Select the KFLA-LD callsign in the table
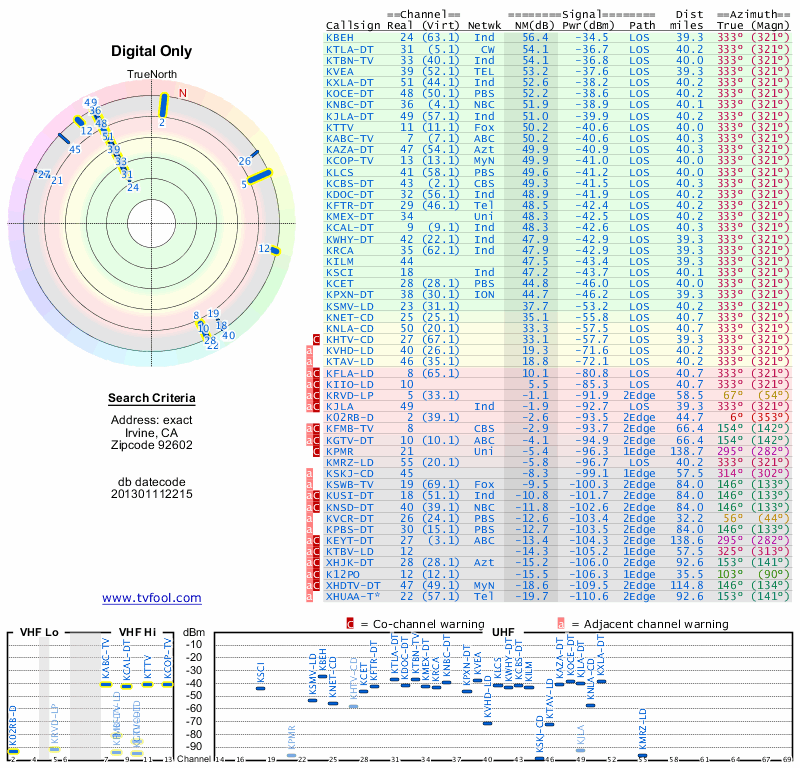The image size is (800, 768). pyautogui.click(x=350, y=373)
